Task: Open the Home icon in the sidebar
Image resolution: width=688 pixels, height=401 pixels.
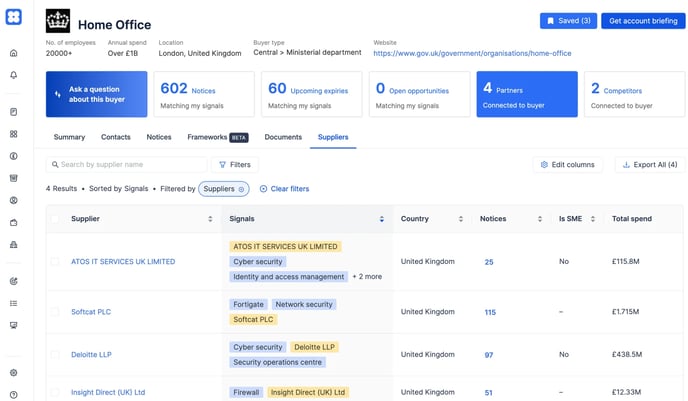Action: 14,53
